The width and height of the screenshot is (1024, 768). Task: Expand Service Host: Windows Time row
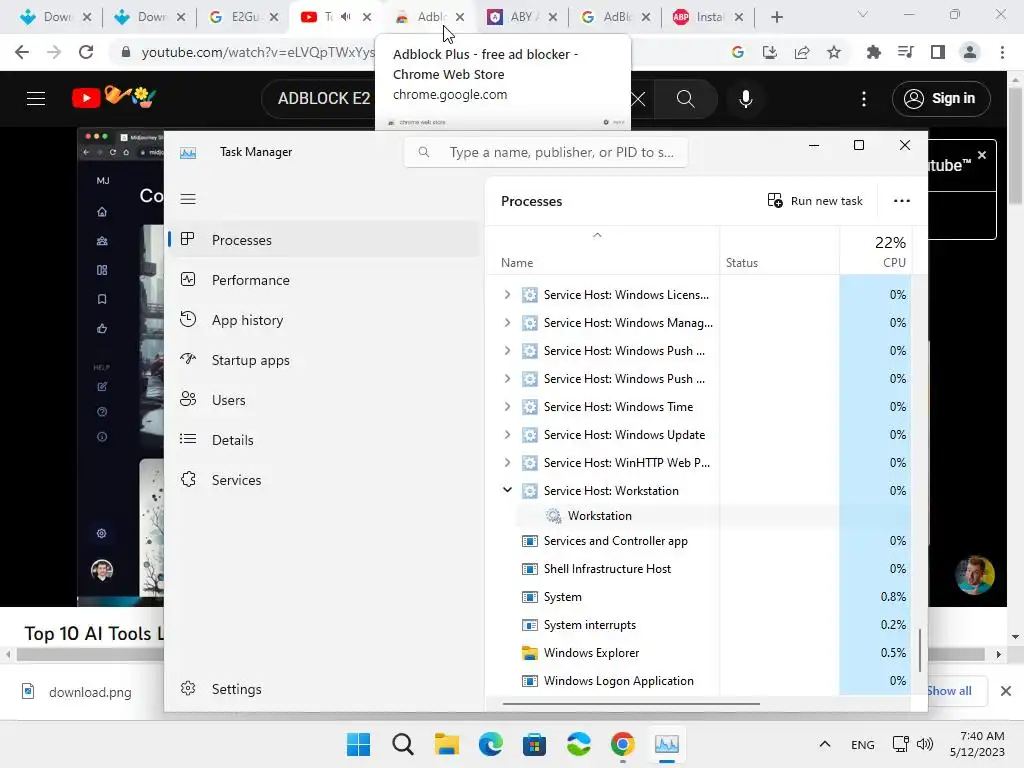(x=507, y=406)
